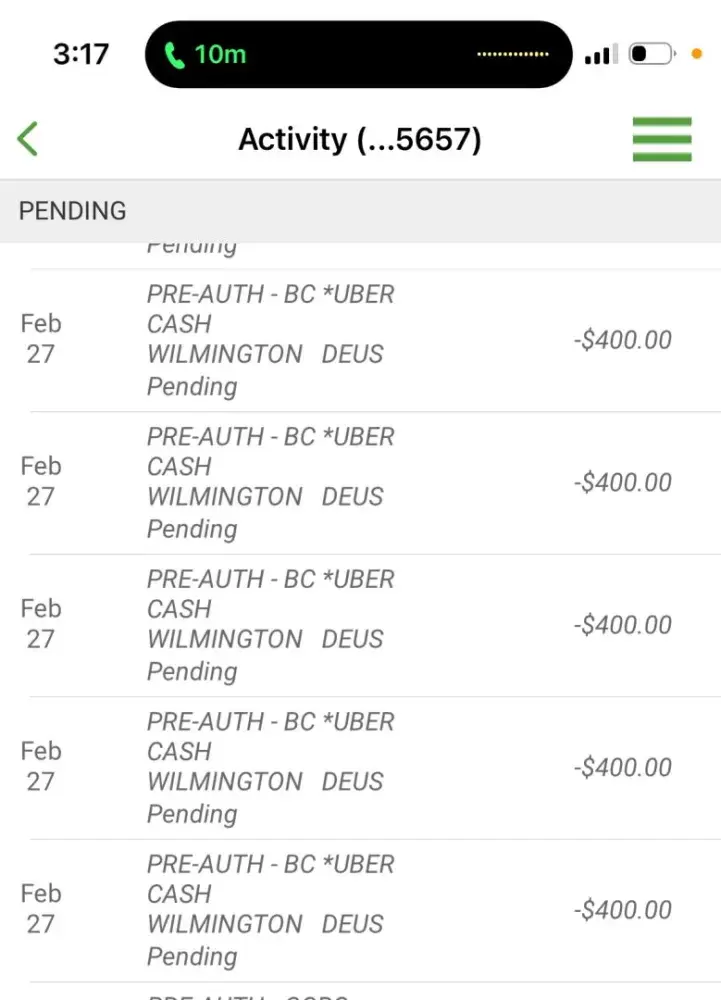Tap the green back arrow
The height and width of the screenshot is (1000, 721).
coord(27,138)
